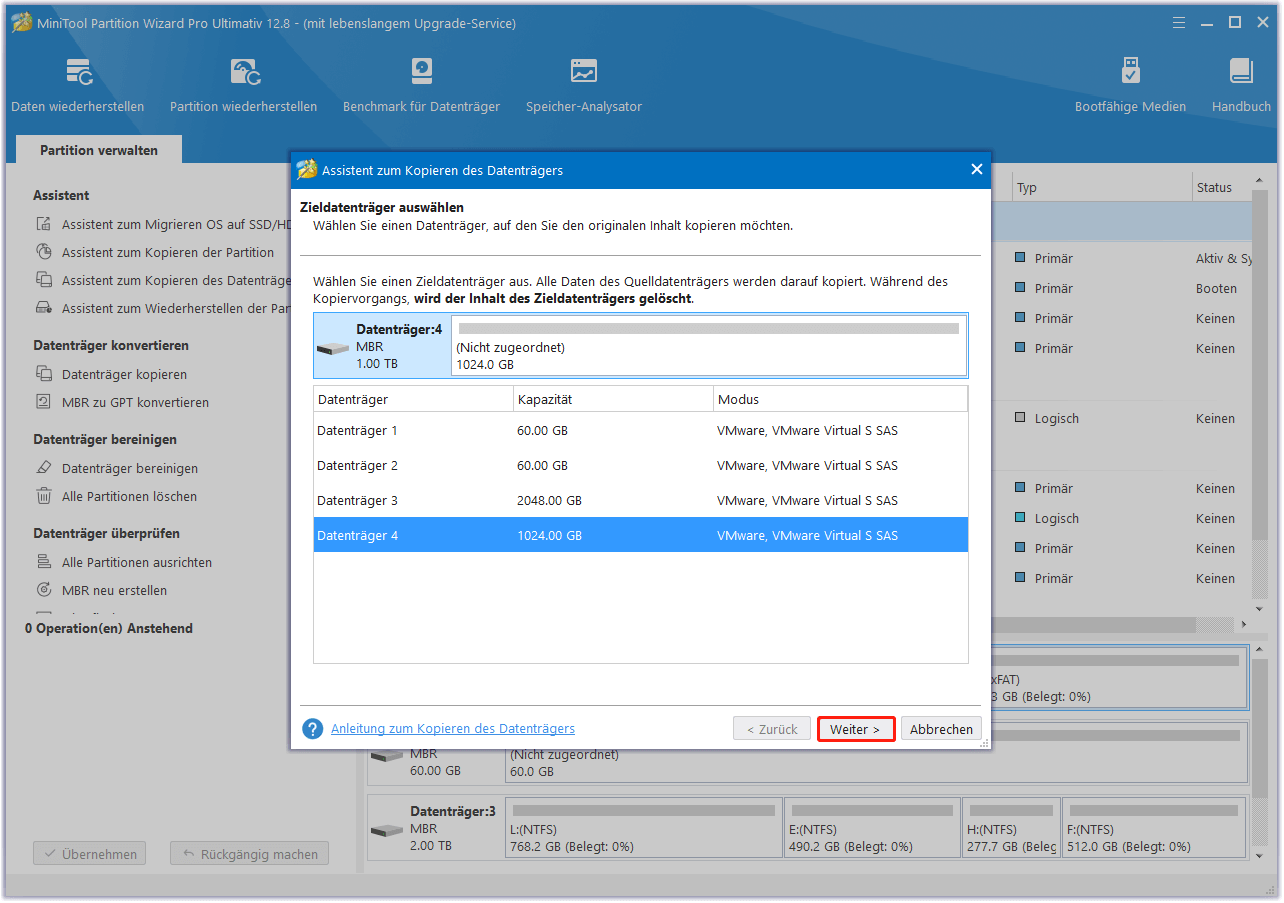Click the Abbrechen button

pyautogui.click(x=941, y=729)
